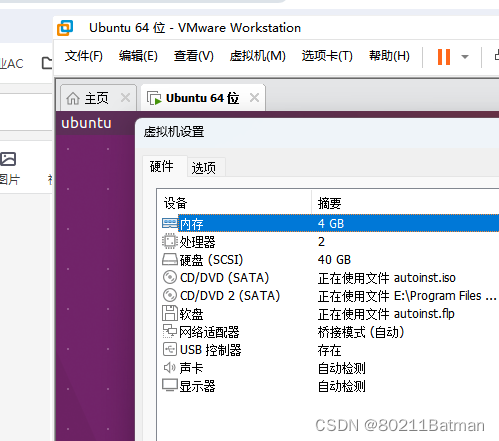Screen dimensions: 499x441
Task: Expand the dropdown arrow next to pause
Action: tap(465, 57)
